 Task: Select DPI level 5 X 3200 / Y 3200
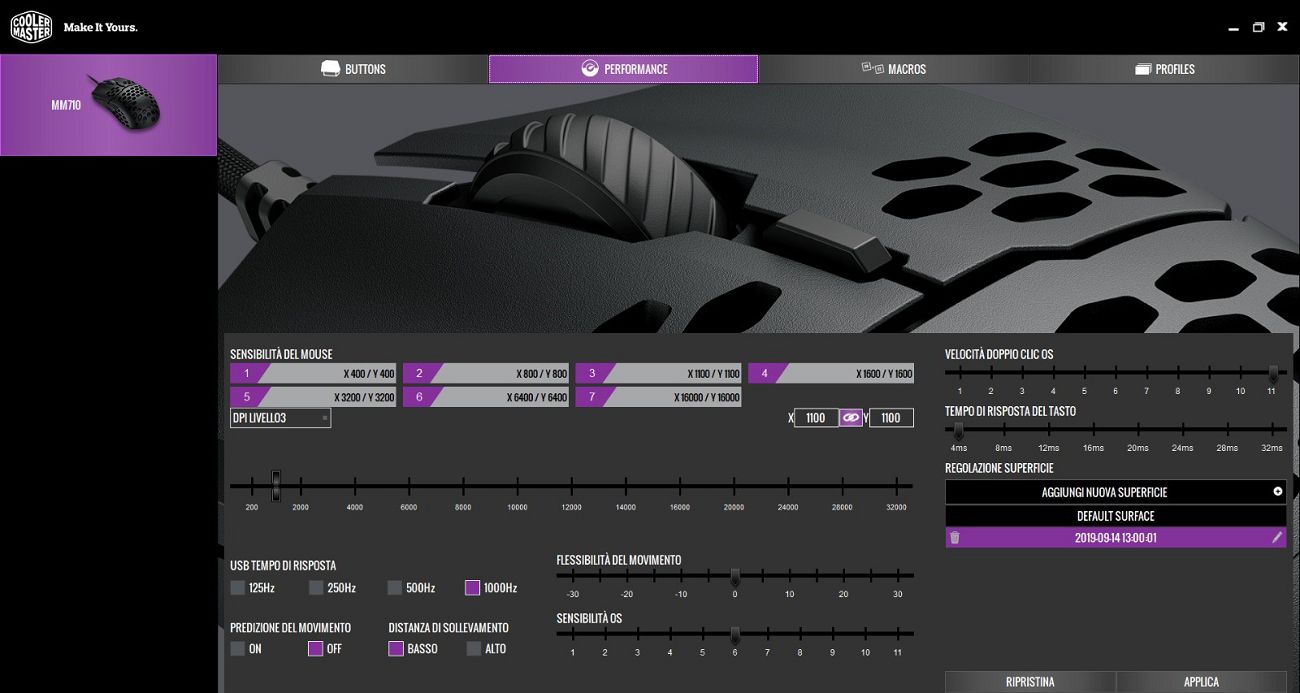(313, 397)
